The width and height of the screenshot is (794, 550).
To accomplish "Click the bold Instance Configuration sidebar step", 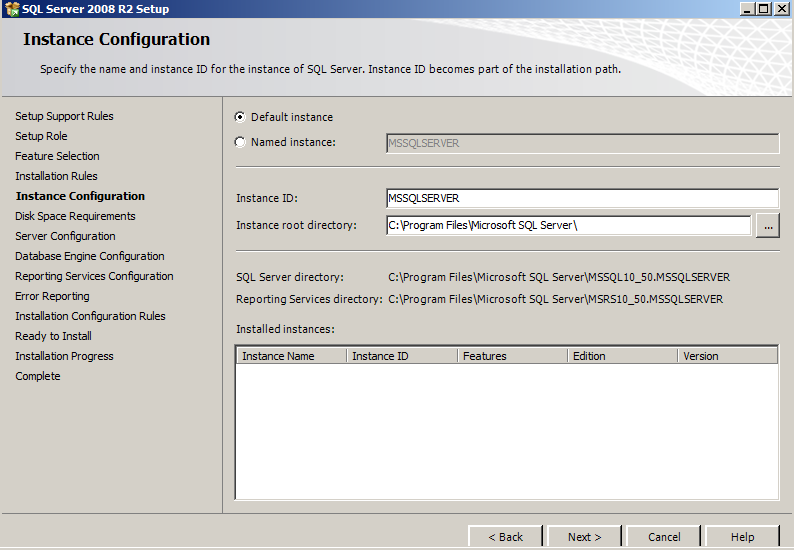I will click(x=81, y=196).
